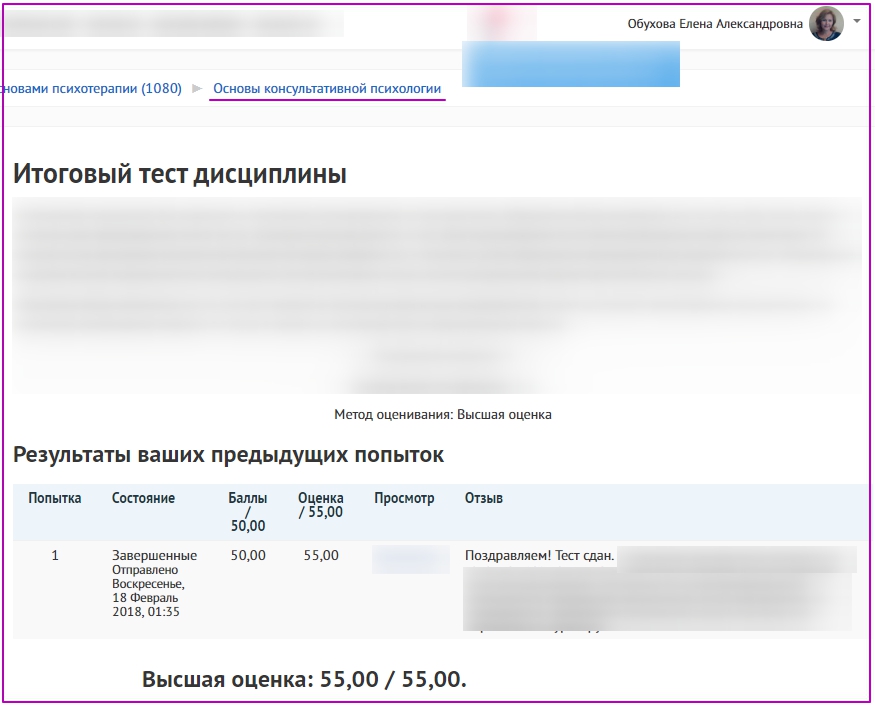
Task: Click the Итоговый тест дисциплины heading
Action: [x=180, y=175]
